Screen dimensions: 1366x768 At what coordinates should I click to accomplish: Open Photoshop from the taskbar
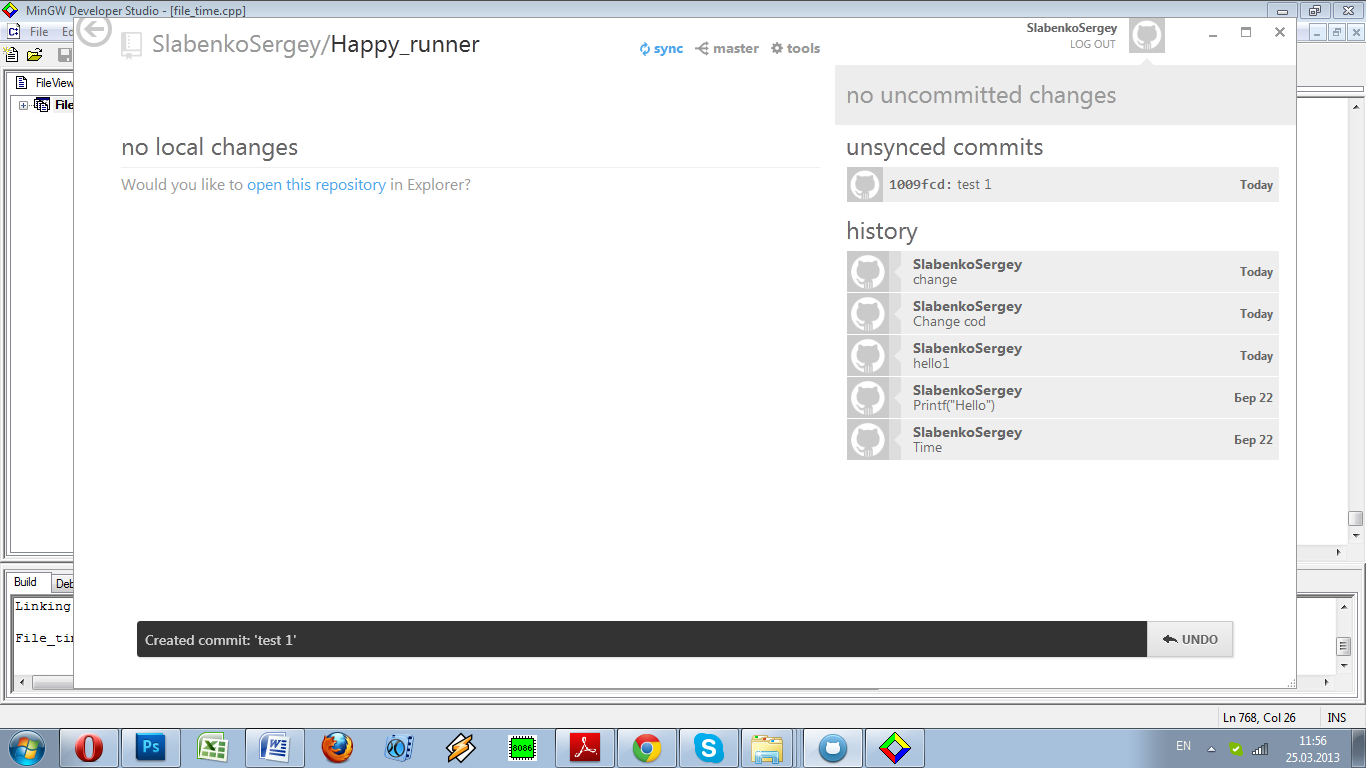(x=151, y=748)
